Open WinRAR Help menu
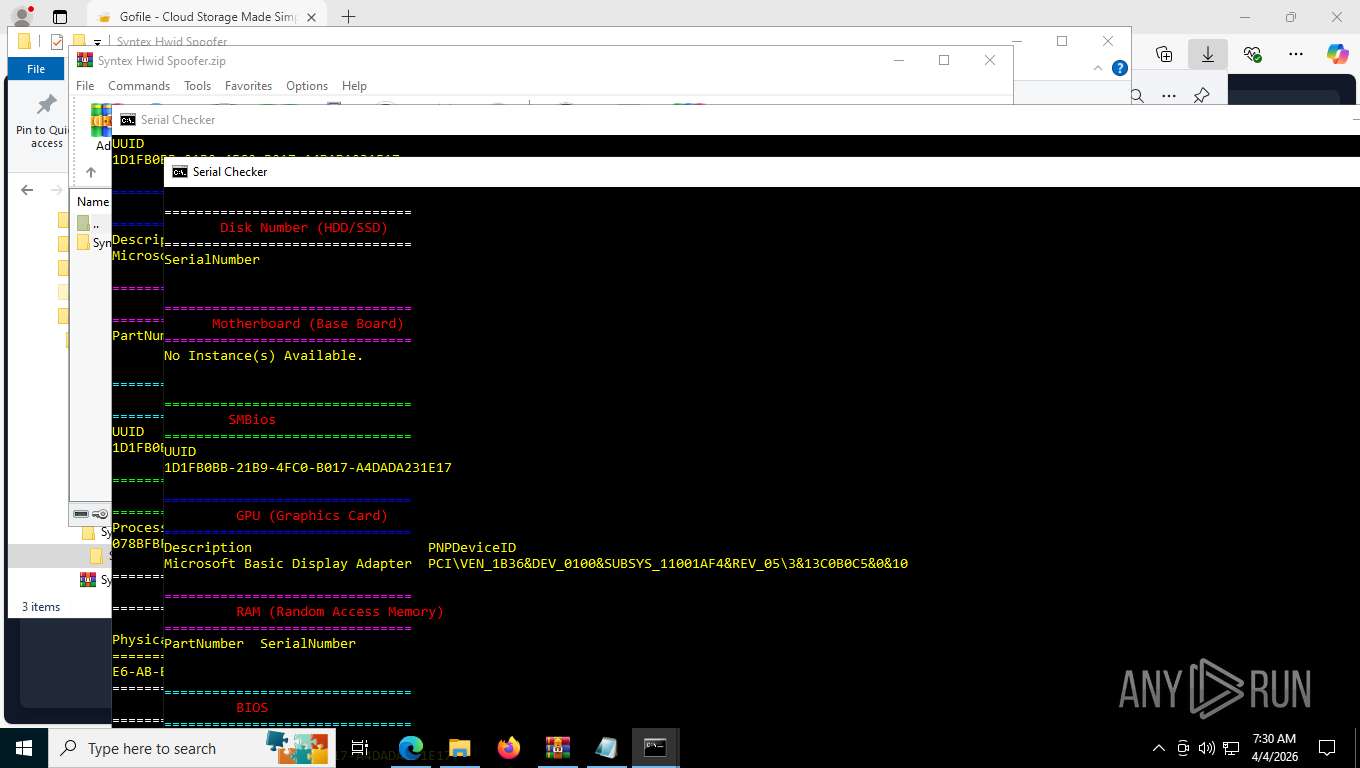 pos(354,86)
